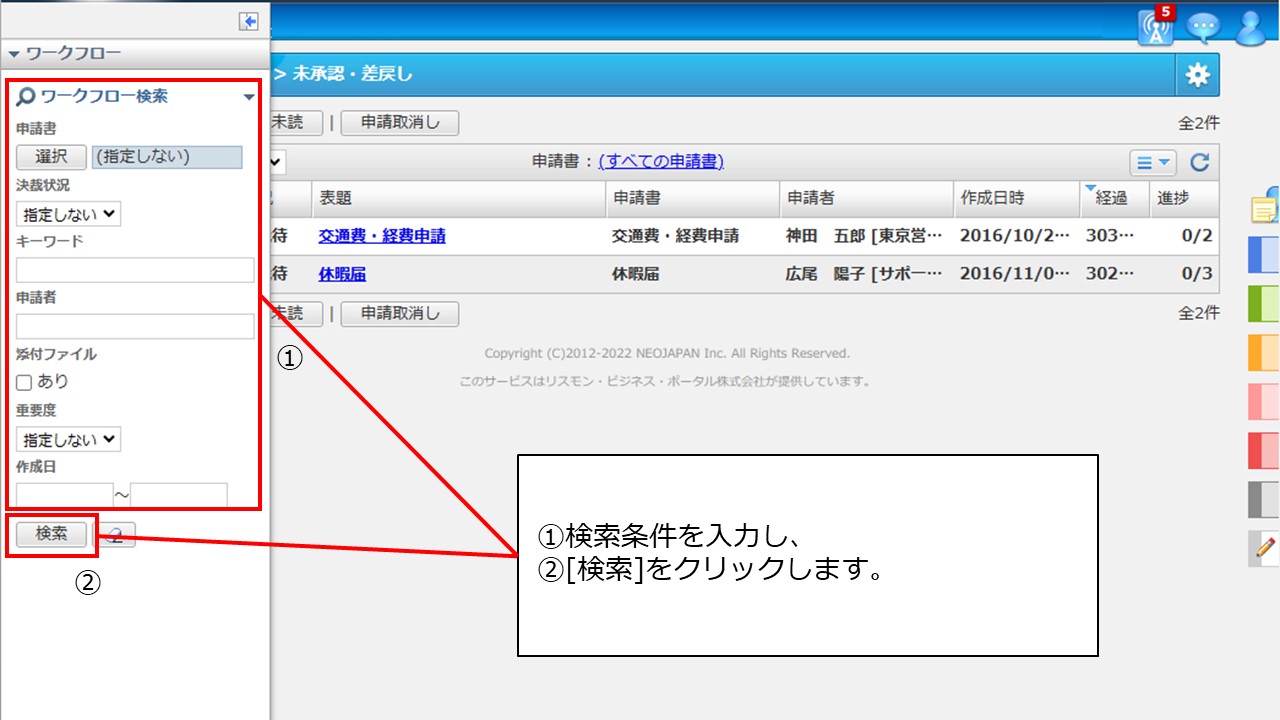Click the gear settings icon in the header
Image resolution: width=1280 pixels, height=720 pixels.
pos(1197,73)
